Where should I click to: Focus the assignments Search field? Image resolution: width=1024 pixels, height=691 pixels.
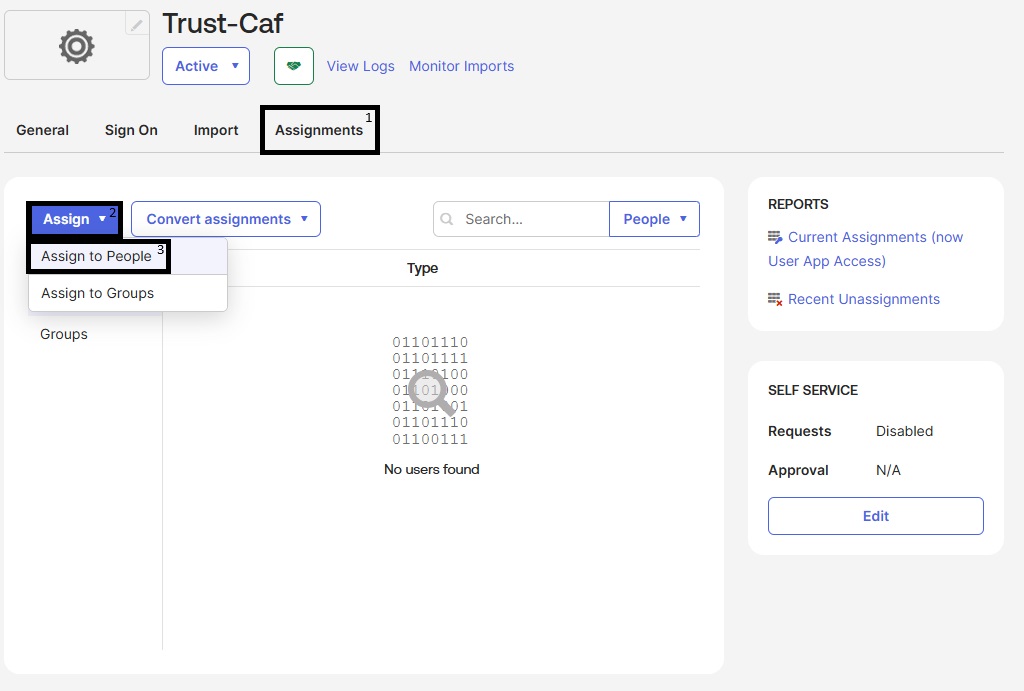[521, 219]
